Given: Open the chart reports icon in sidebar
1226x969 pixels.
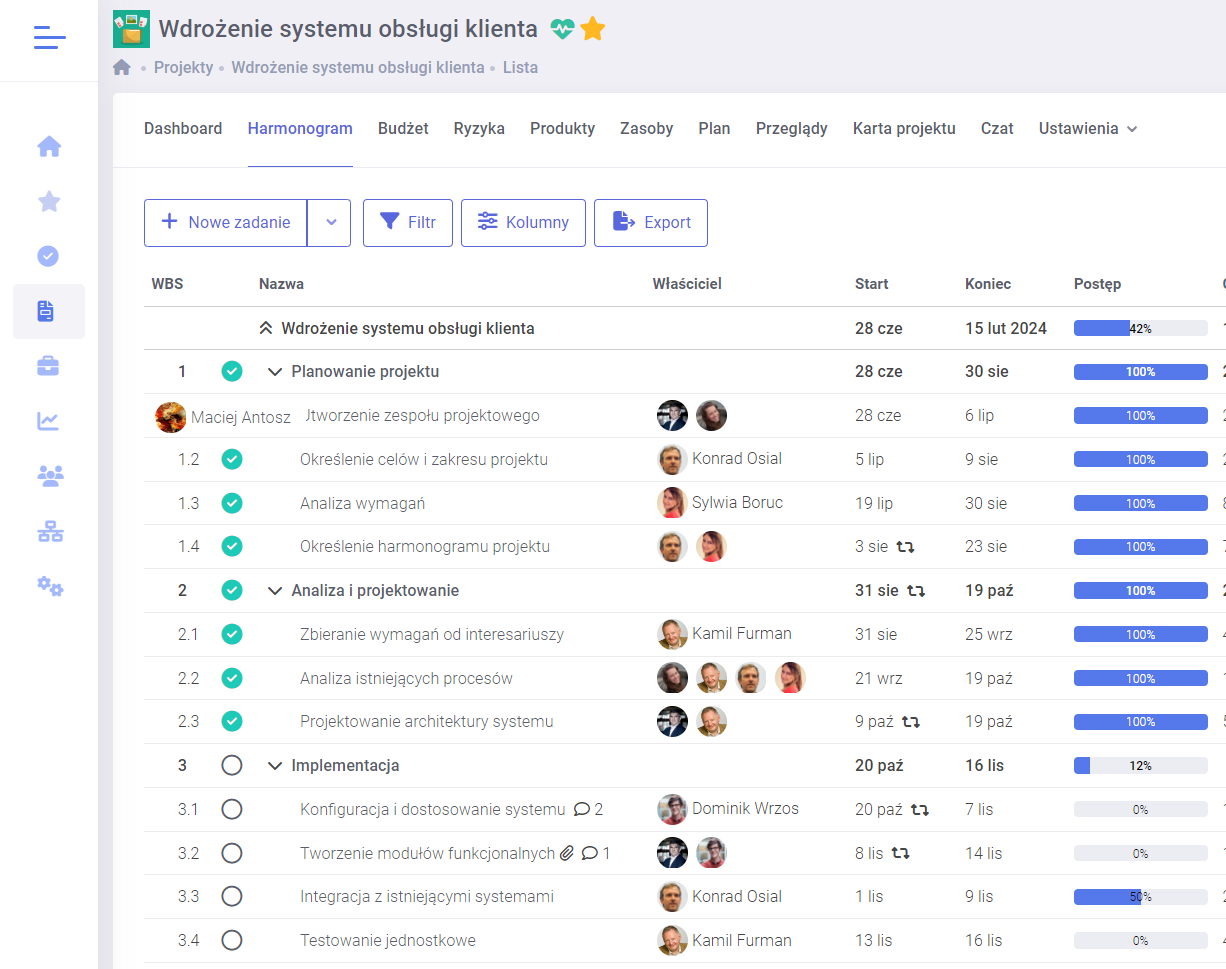Looking at the screenshot, I should coord(49,421).
